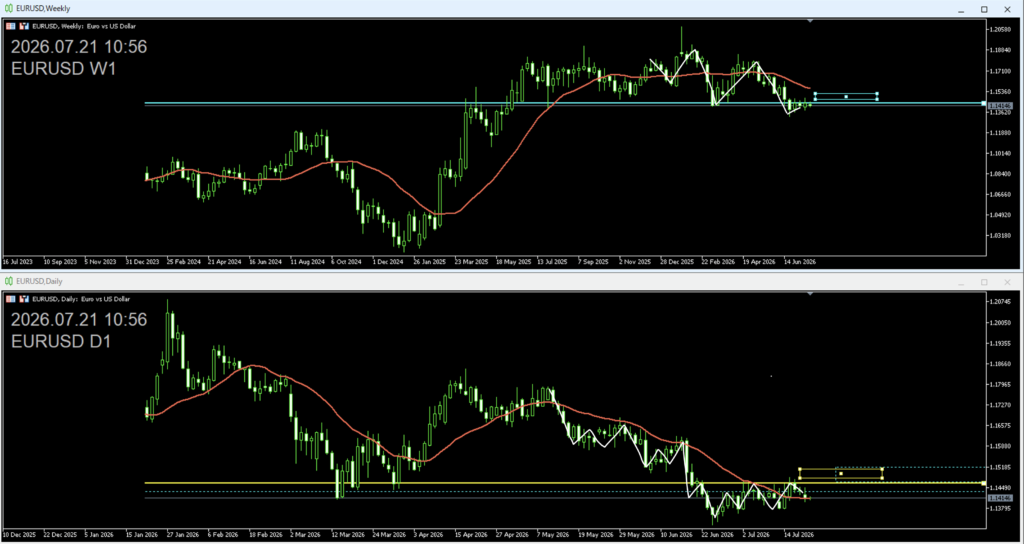Click 14 Jul 2026 date on Daily axis
Image resolution: width=1024 pixels, height=544 pixels.
[799, 534]
